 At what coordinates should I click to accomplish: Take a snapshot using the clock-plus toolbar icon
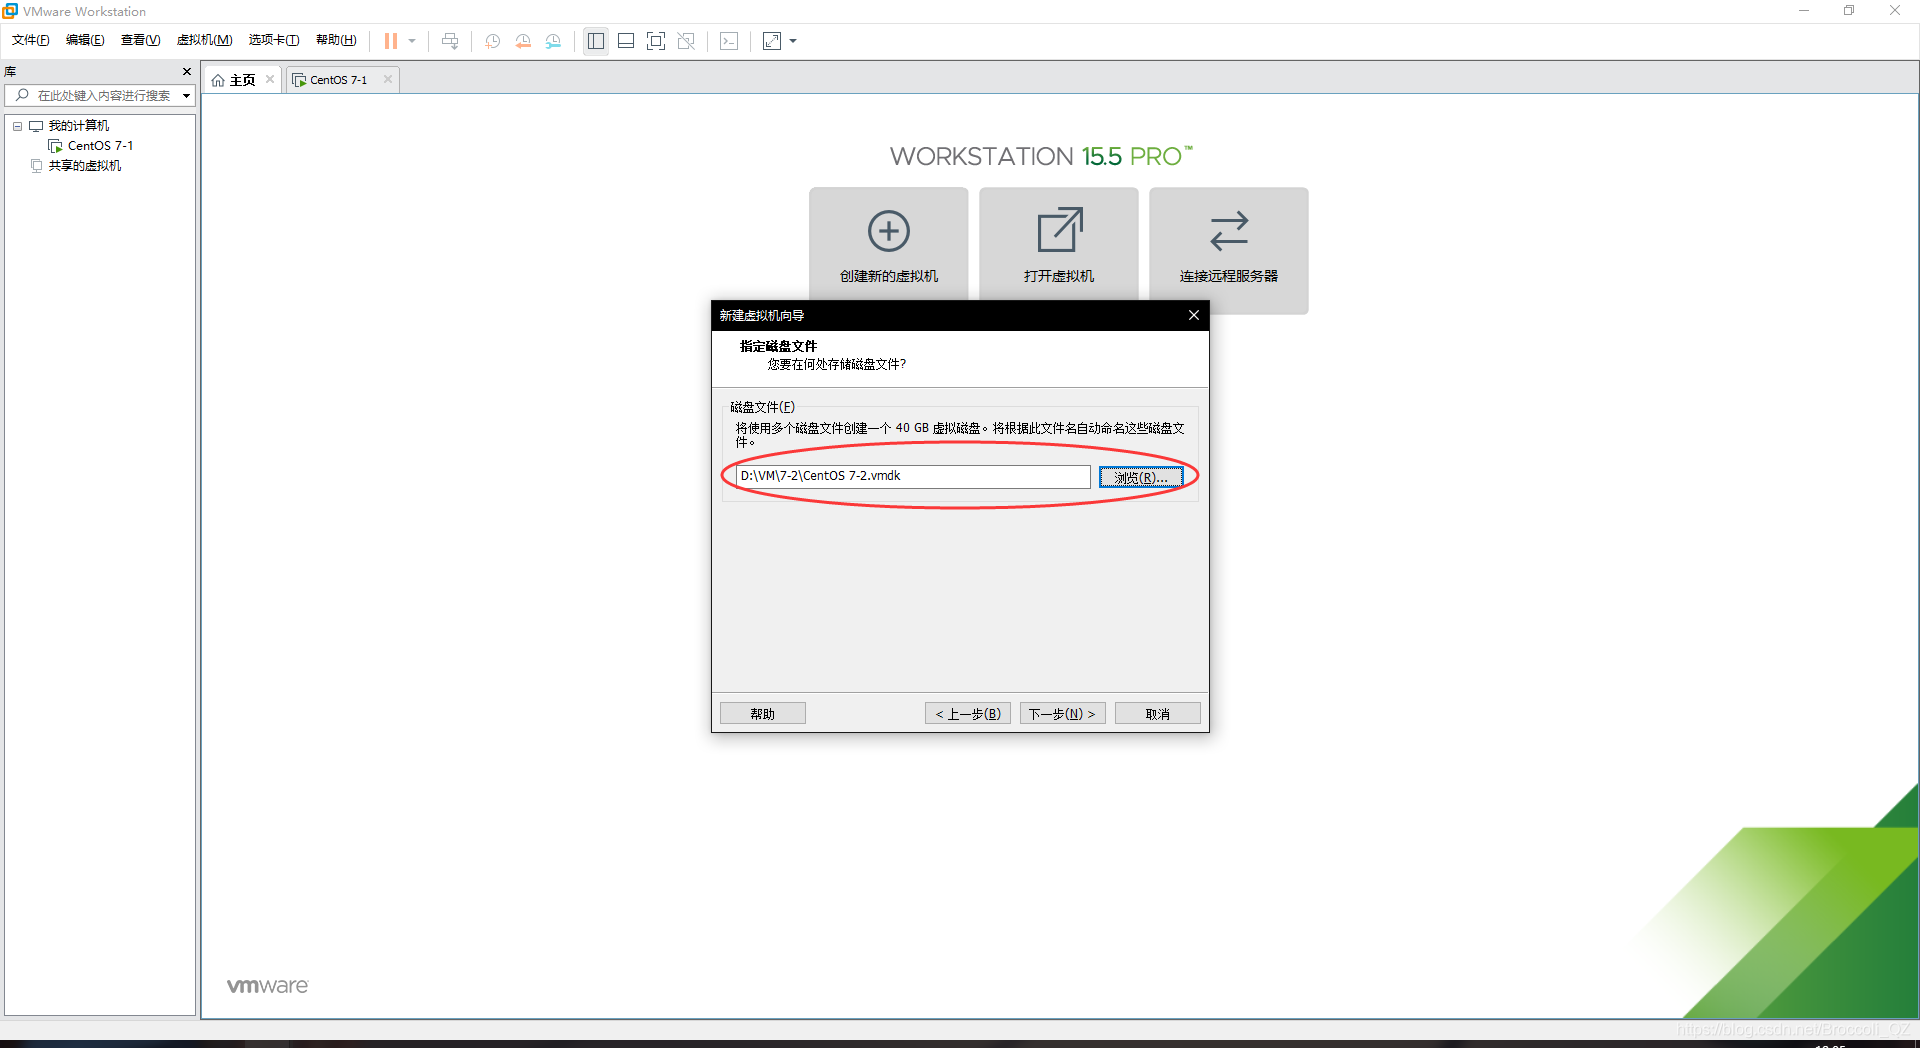(493, 41)
